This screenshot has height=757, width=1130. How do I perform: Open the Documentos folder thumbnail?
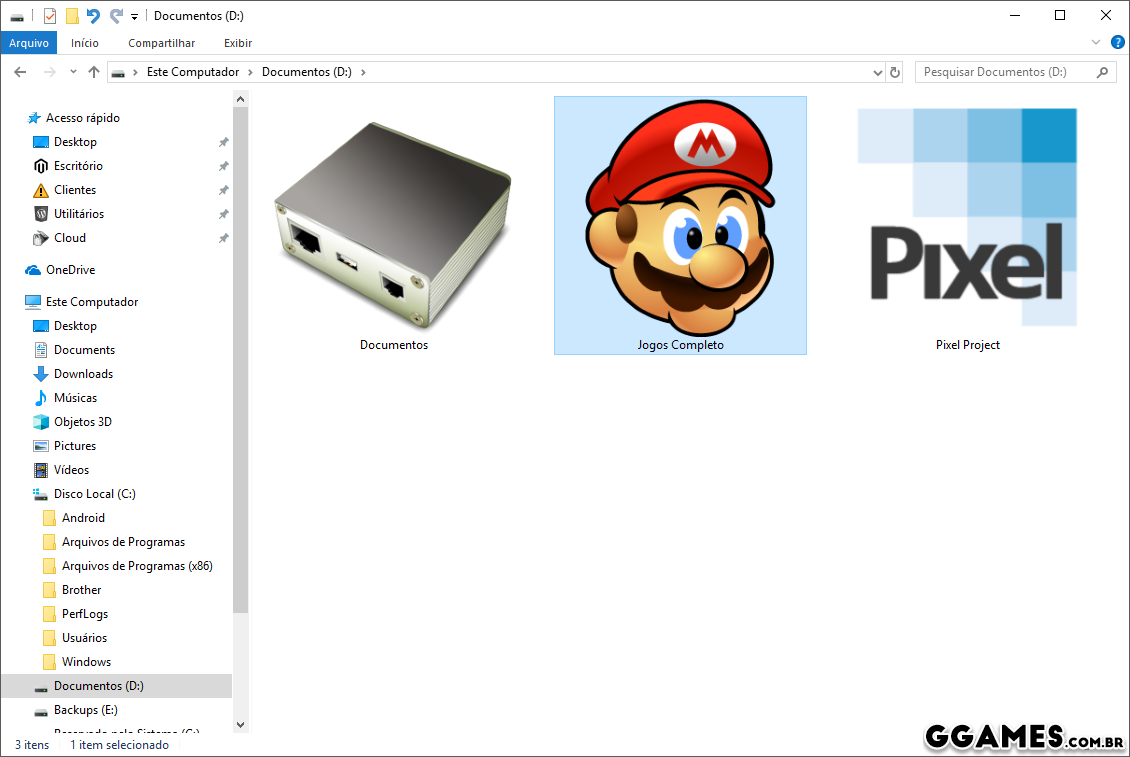tap(393, 225)
